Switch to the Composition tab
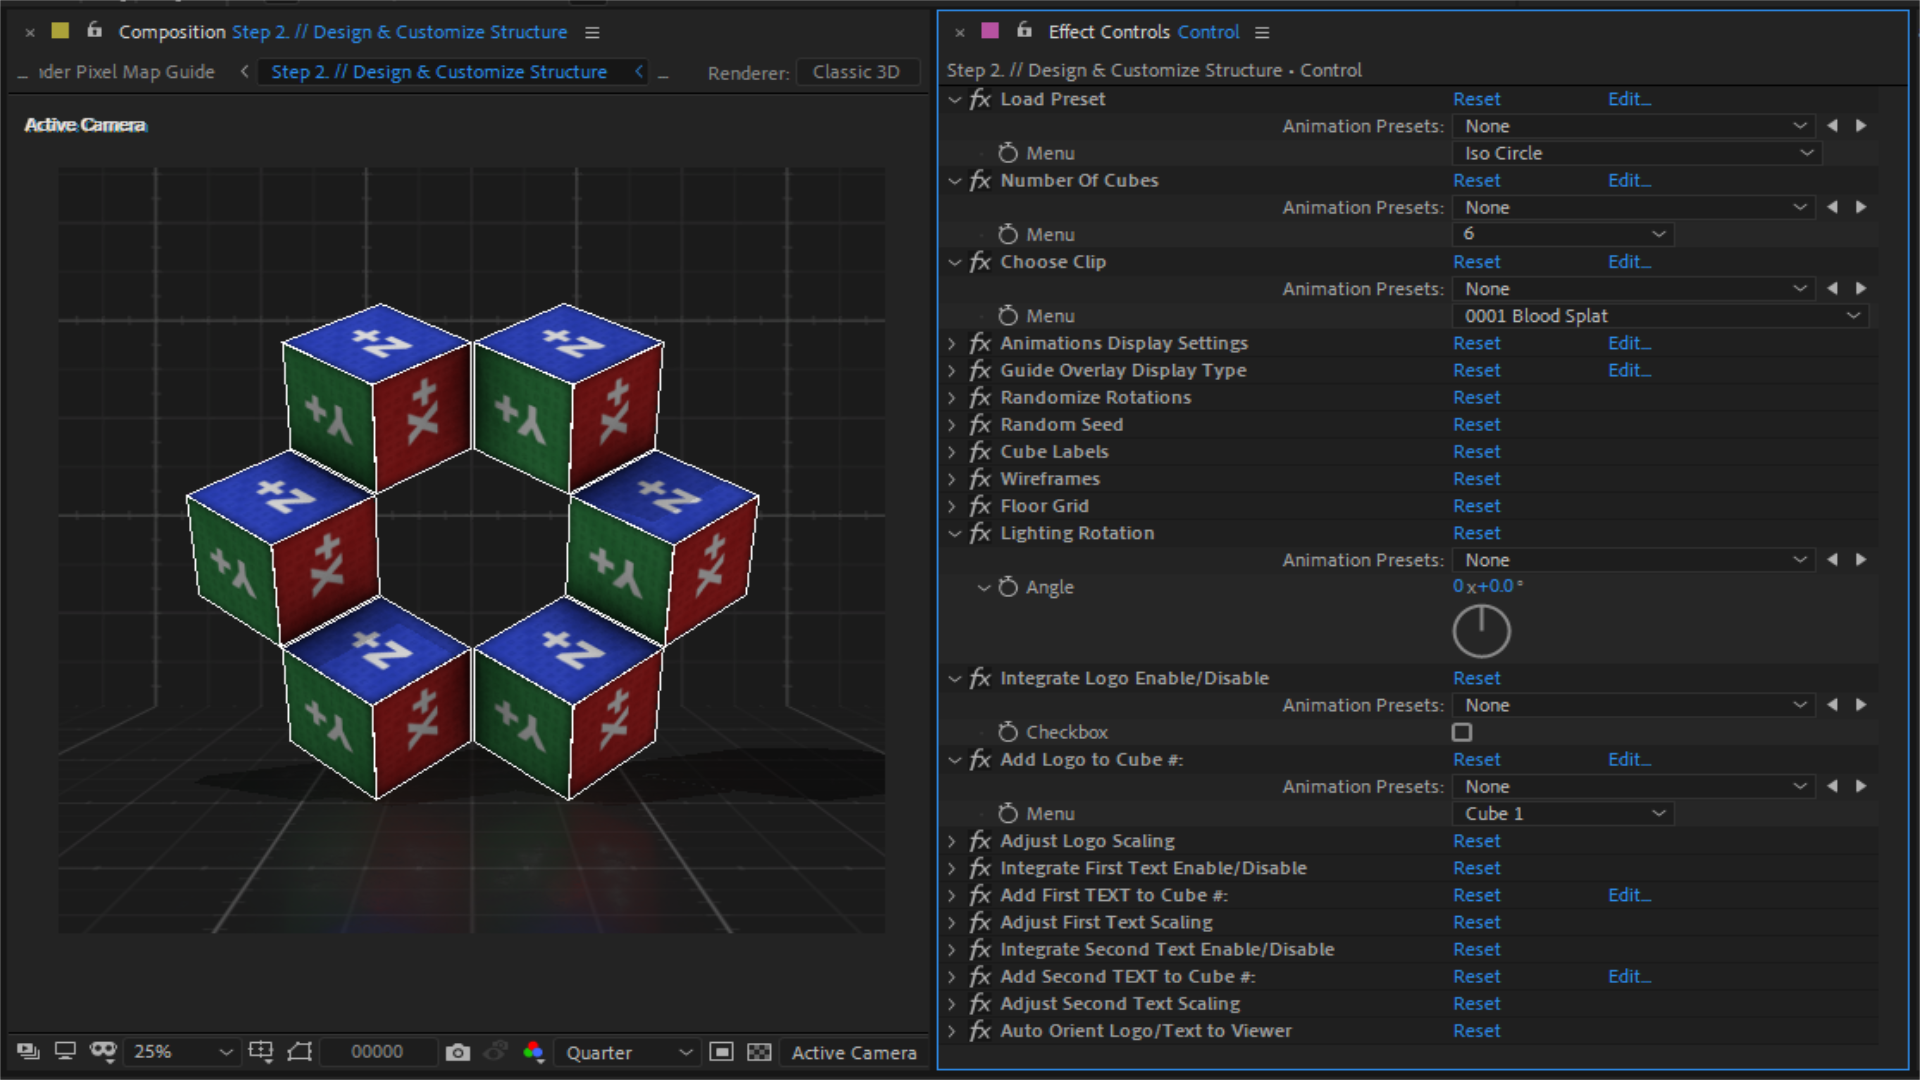1920x1080 pixels. (171, 31)
